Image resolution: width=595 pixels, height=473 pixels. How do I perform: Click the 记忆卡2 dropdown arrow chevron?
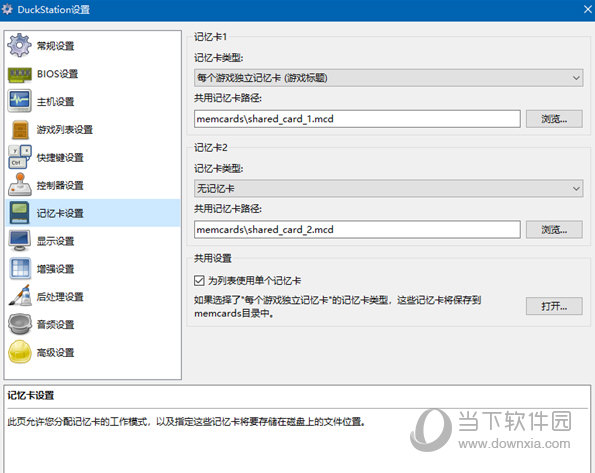pyautogui.click(x=576, y=189)
